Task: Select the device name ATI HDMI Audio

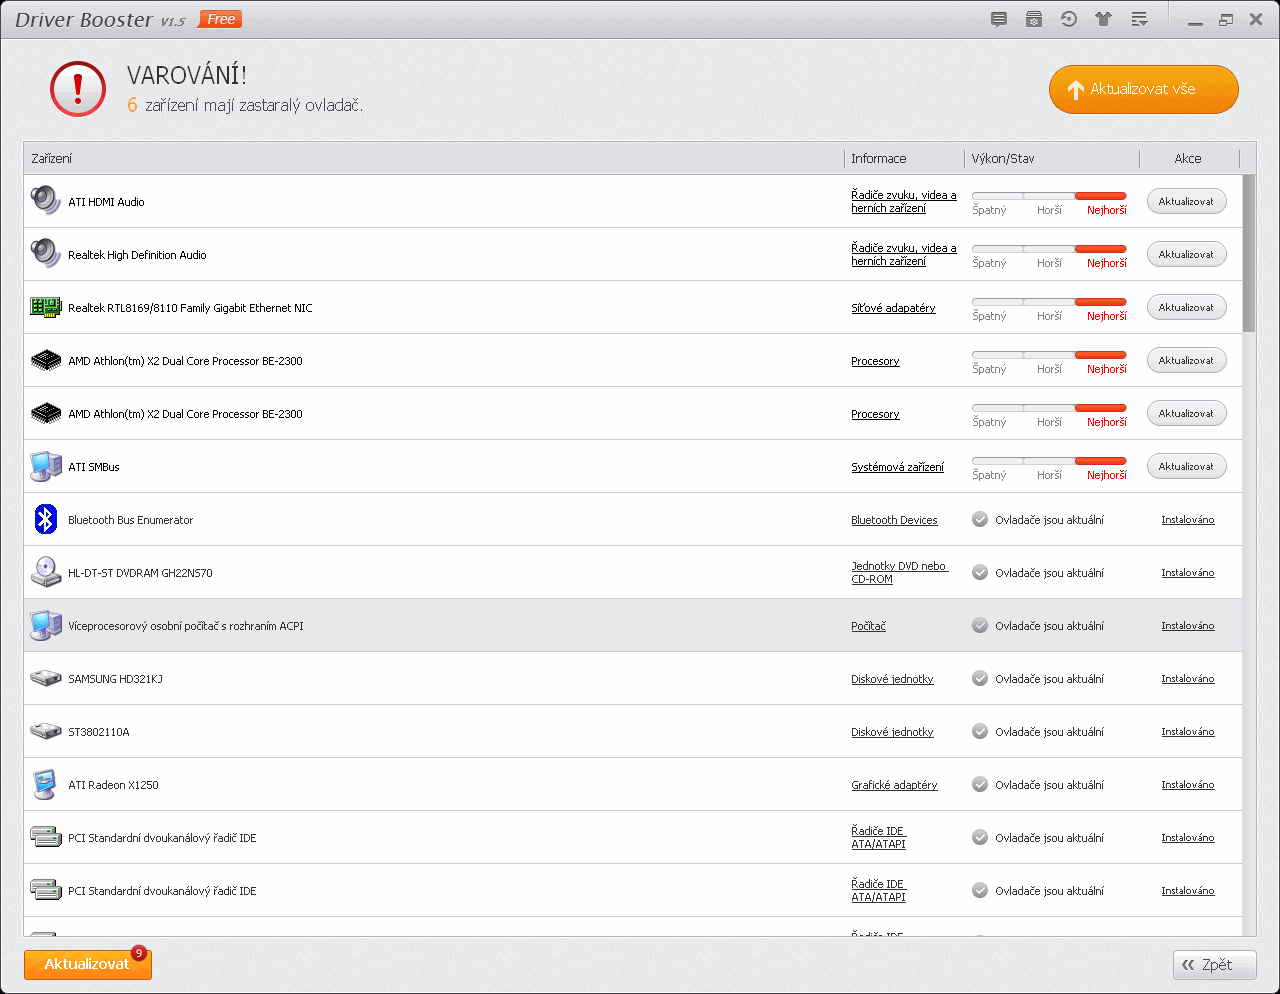Action: [106, 202]
